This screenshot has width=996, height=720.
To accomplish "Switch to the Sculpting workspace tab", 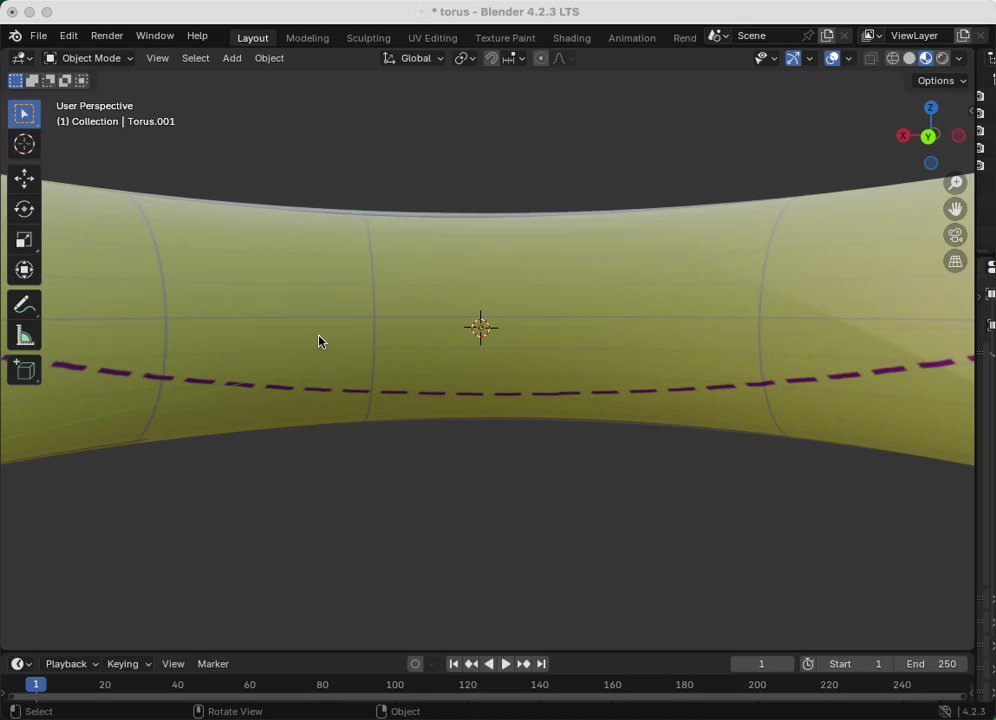I will [x=368, y=38].
